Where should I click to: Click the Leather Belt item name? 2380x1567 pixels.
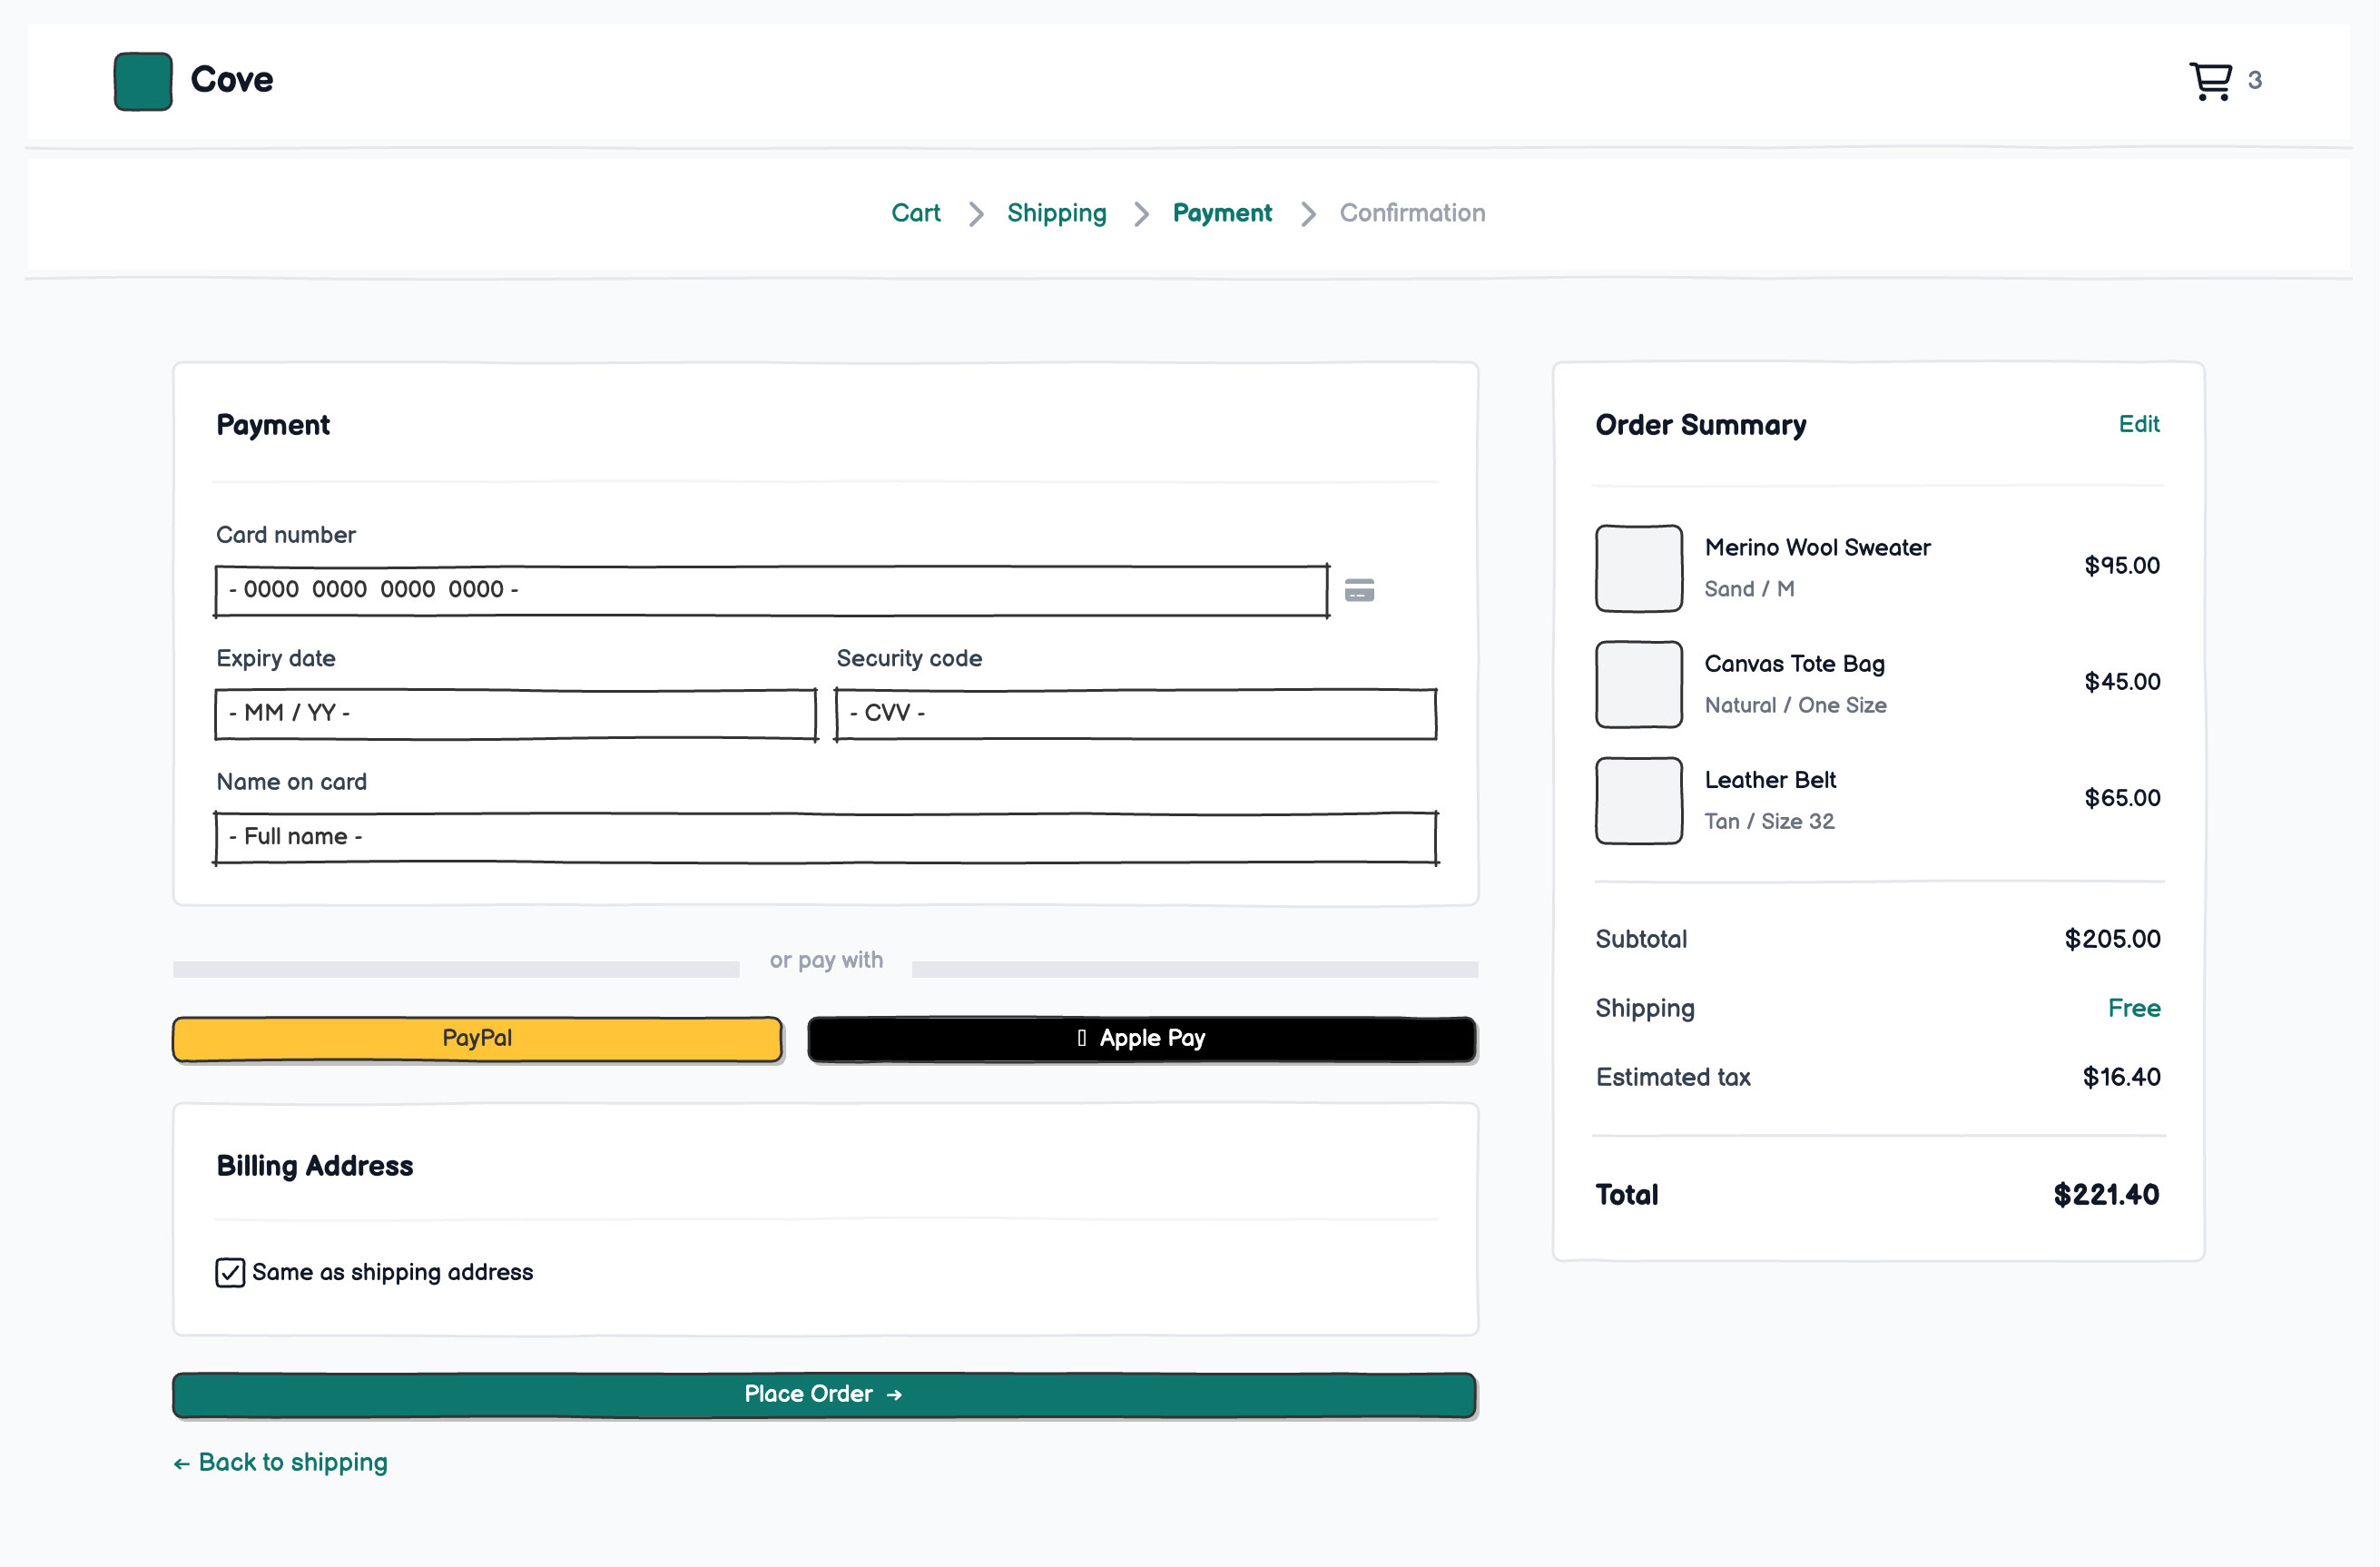click(1770, 780)
